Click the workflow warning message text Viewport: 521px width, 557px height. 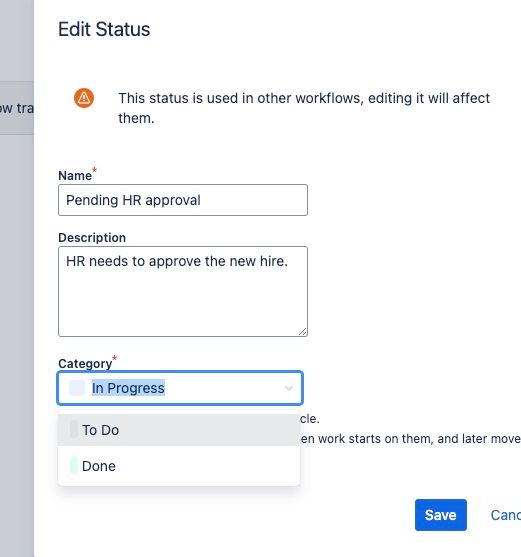click(x=304, y=108)
